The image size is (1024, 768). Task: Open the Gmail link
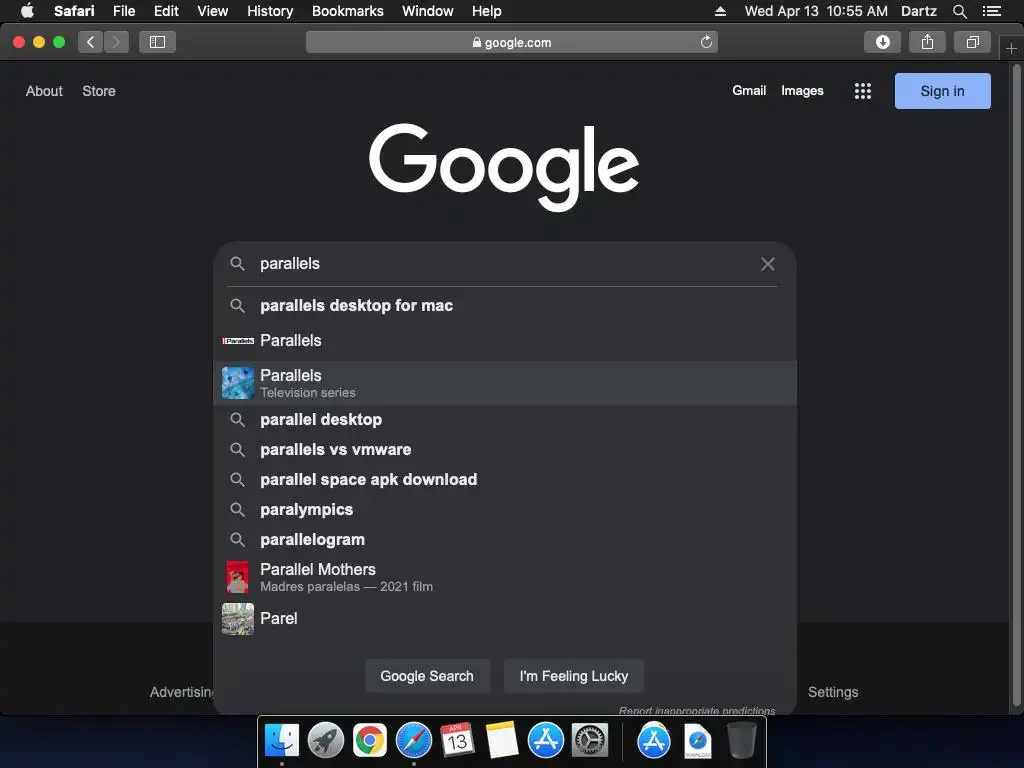click(748, 91)
